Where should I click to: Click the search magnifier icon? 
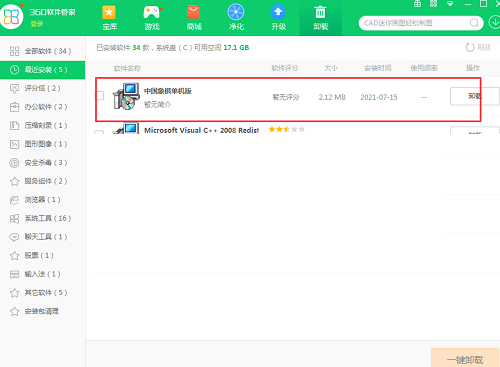[474, 23]
